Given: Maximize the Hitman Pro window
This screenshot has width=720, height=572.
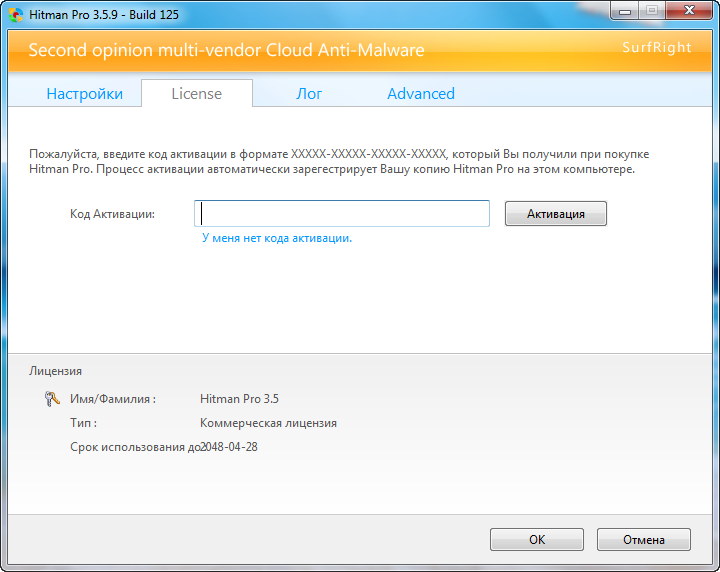Looking at the screenshot, I should [x=651, y=11].
